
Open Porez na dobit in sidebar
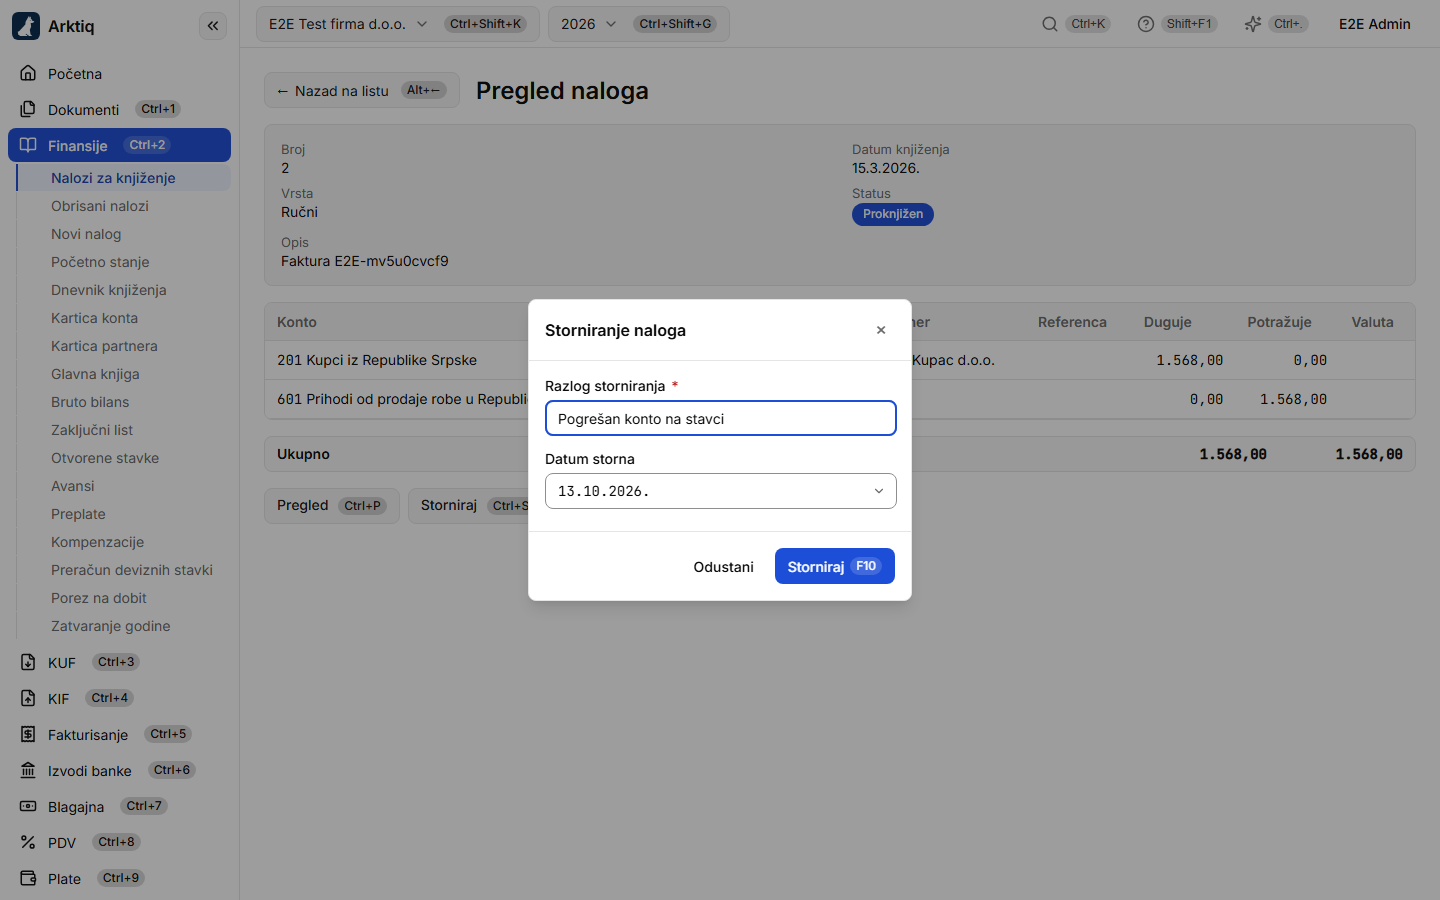point(124,598)
